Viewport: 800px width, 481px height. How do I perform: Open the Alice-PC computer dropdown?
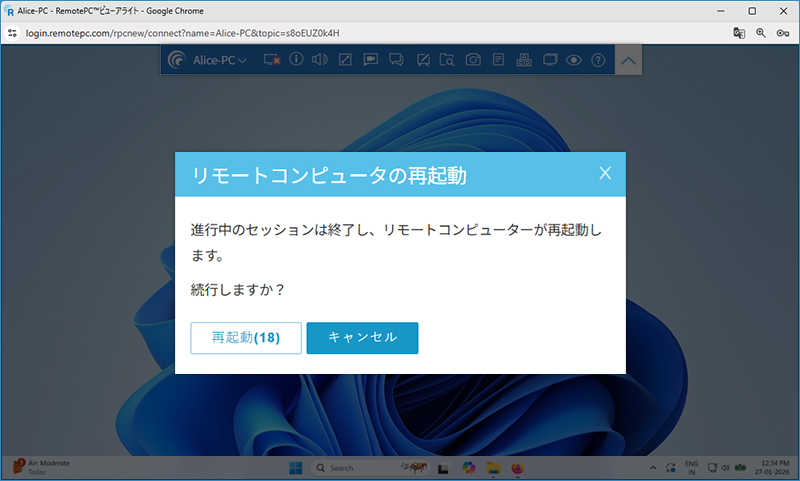220,60
